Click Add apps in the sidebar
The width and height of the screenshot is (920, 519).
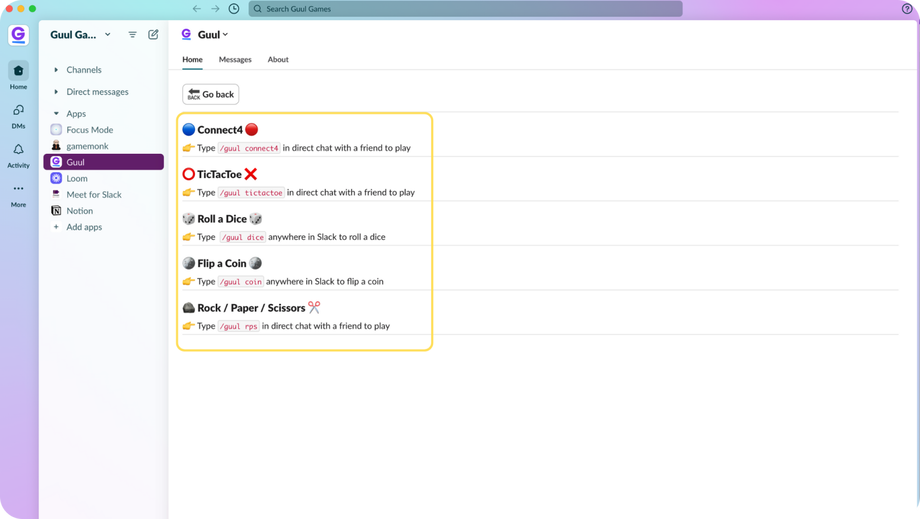84,227
